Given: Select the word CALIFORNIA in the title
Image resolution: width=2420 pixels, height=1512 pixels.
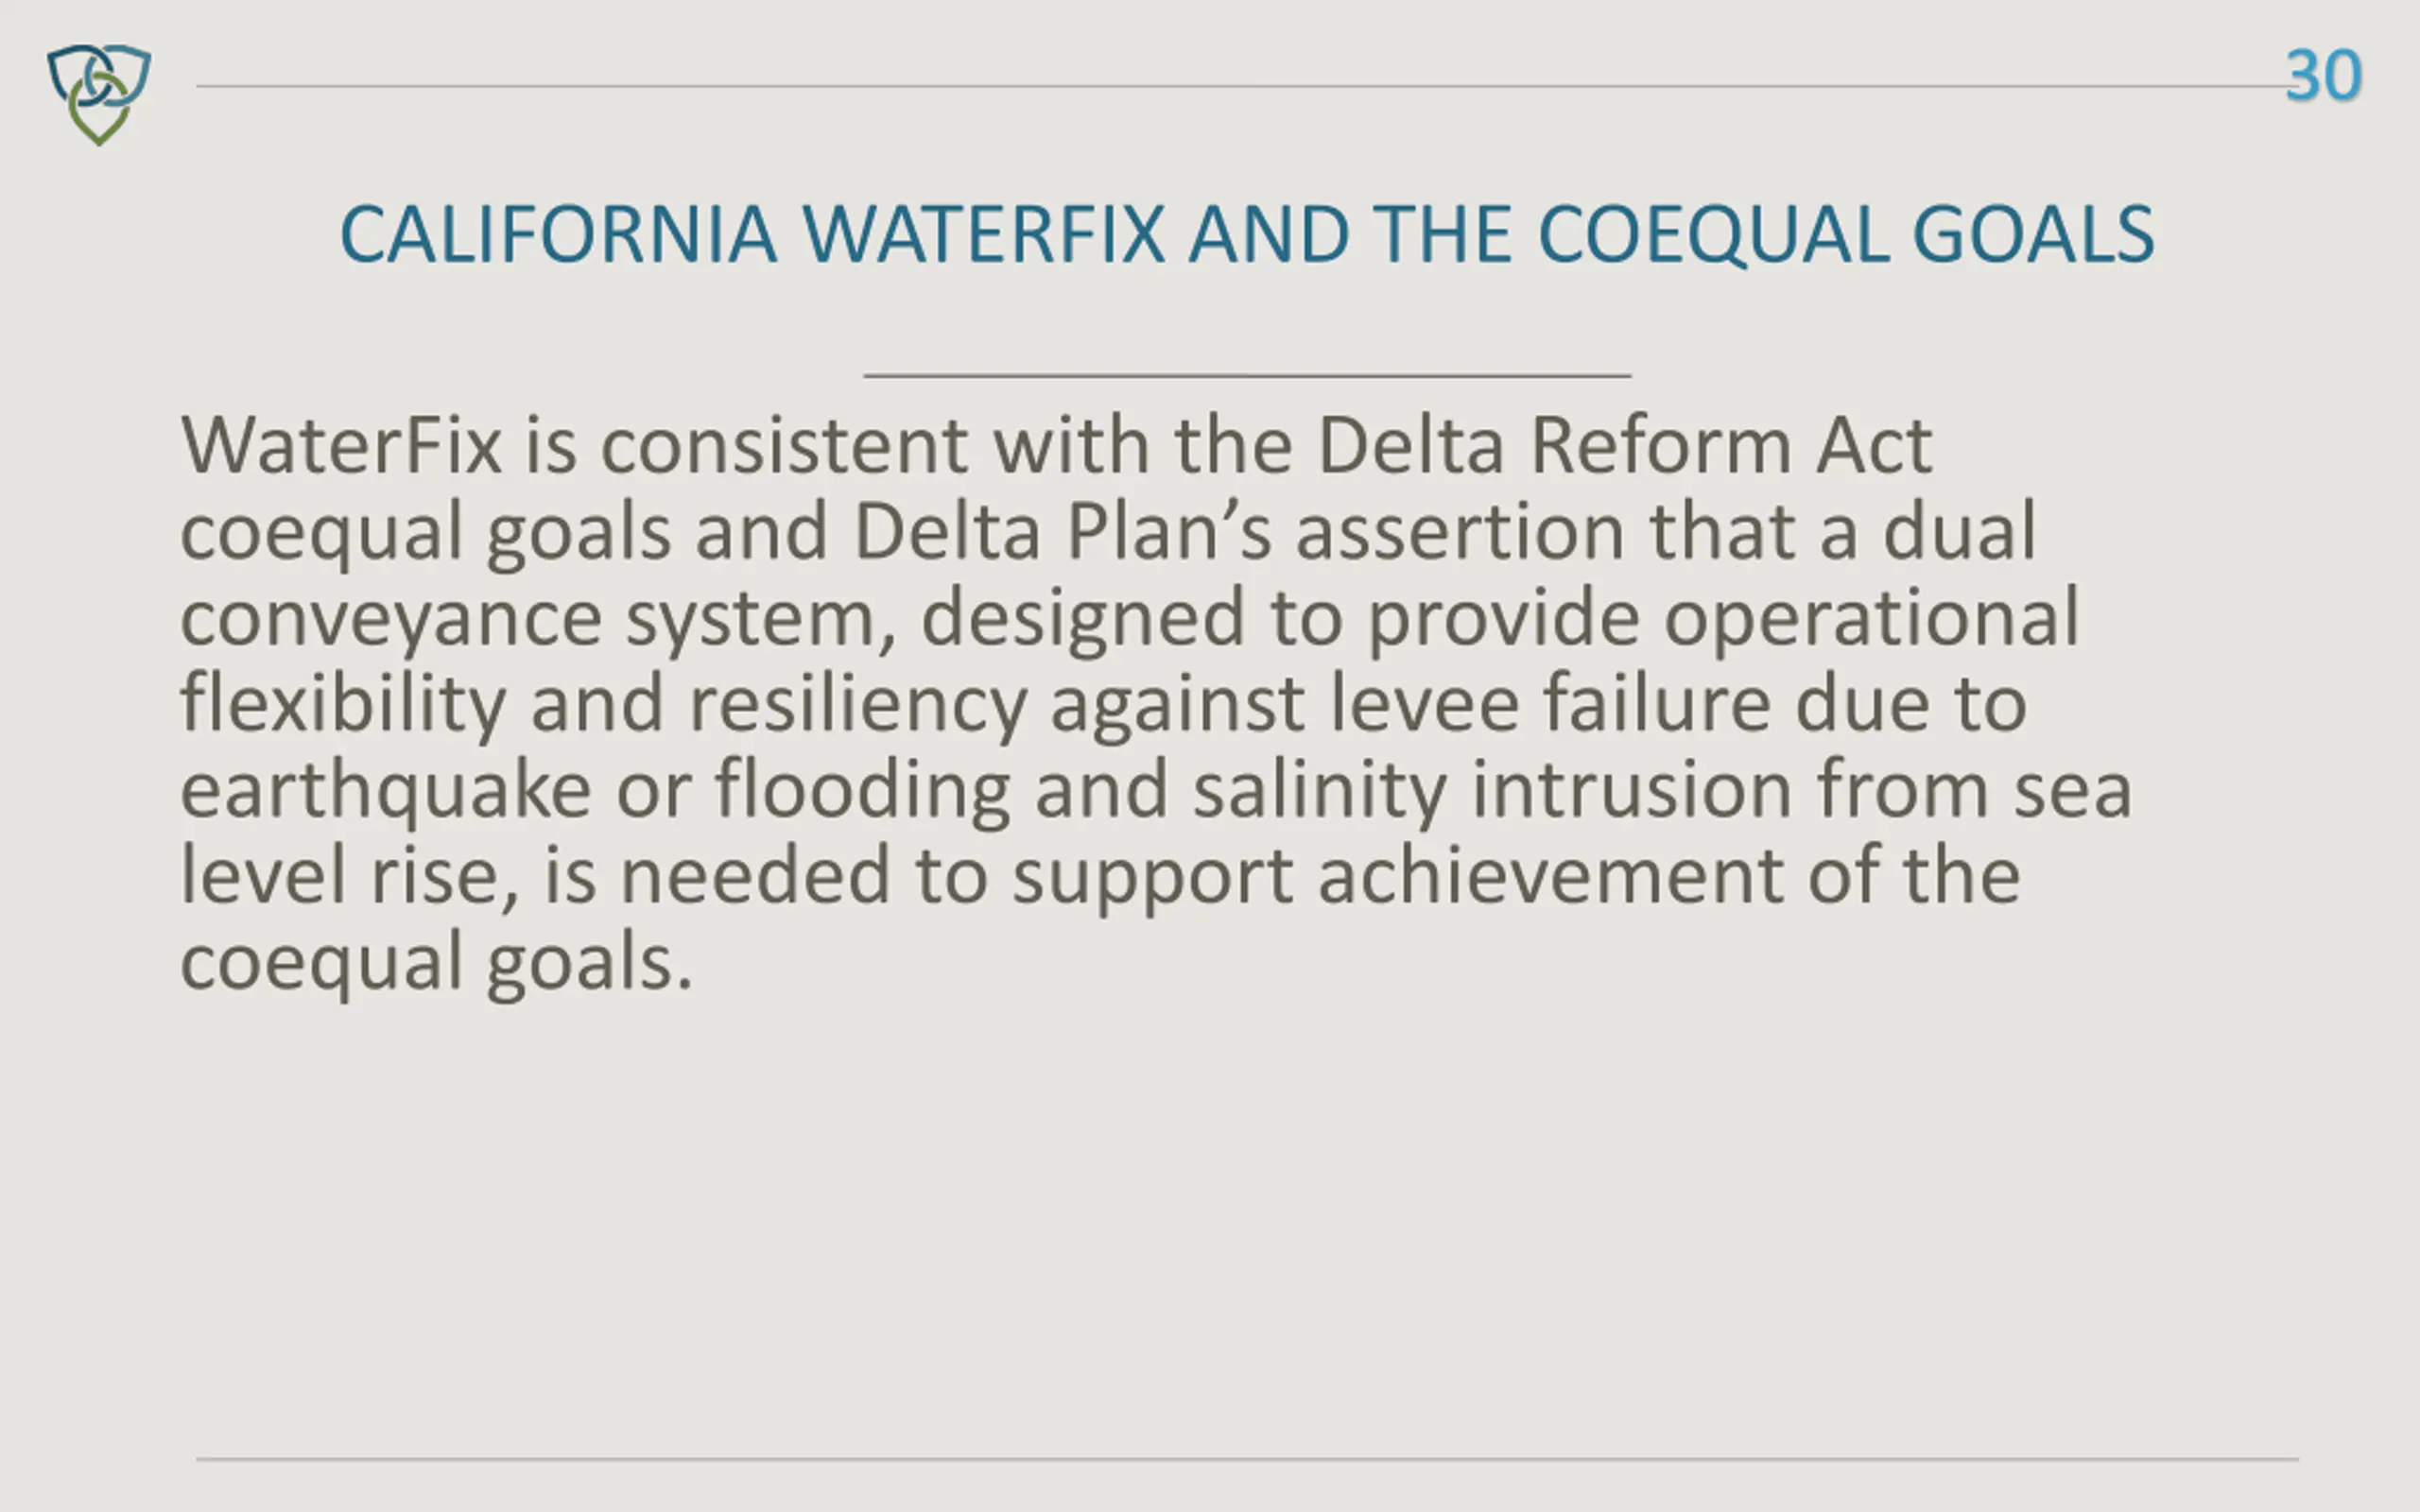Looking at the screenshot, I should coord(558,235).
